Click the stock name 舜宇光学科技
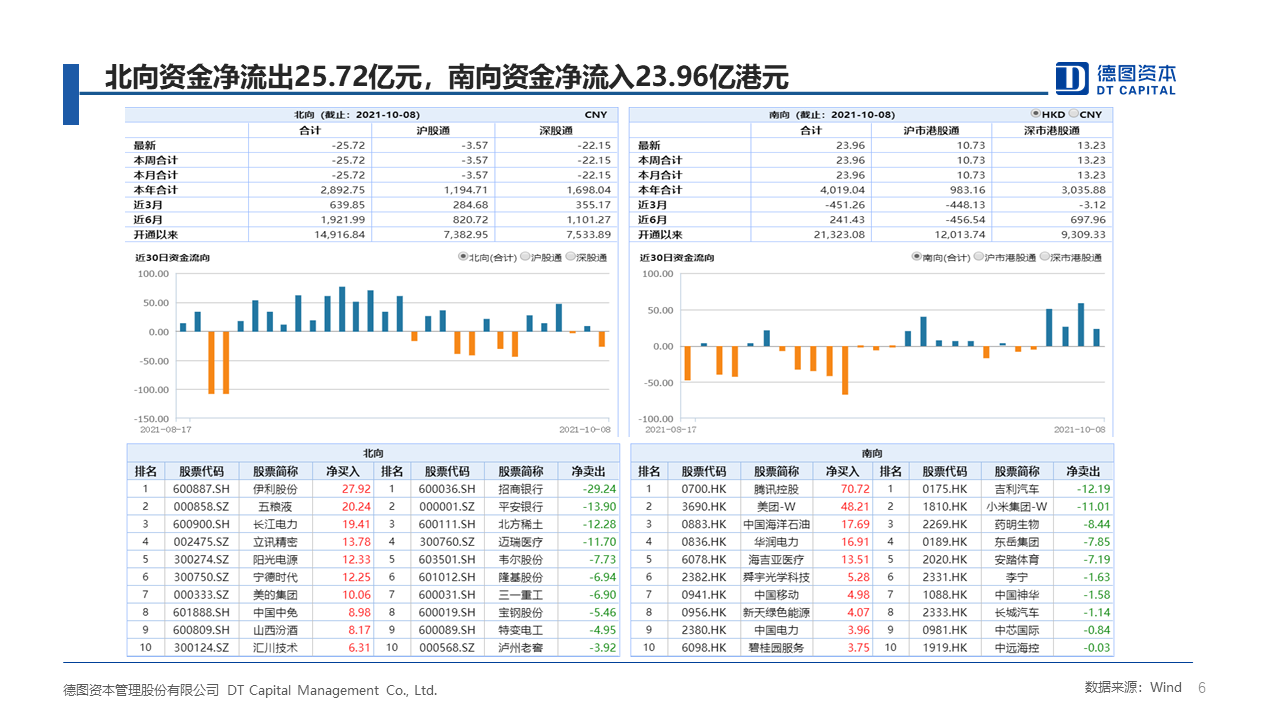The height and width of the screenshot is (720, 1280). point(777,577)
